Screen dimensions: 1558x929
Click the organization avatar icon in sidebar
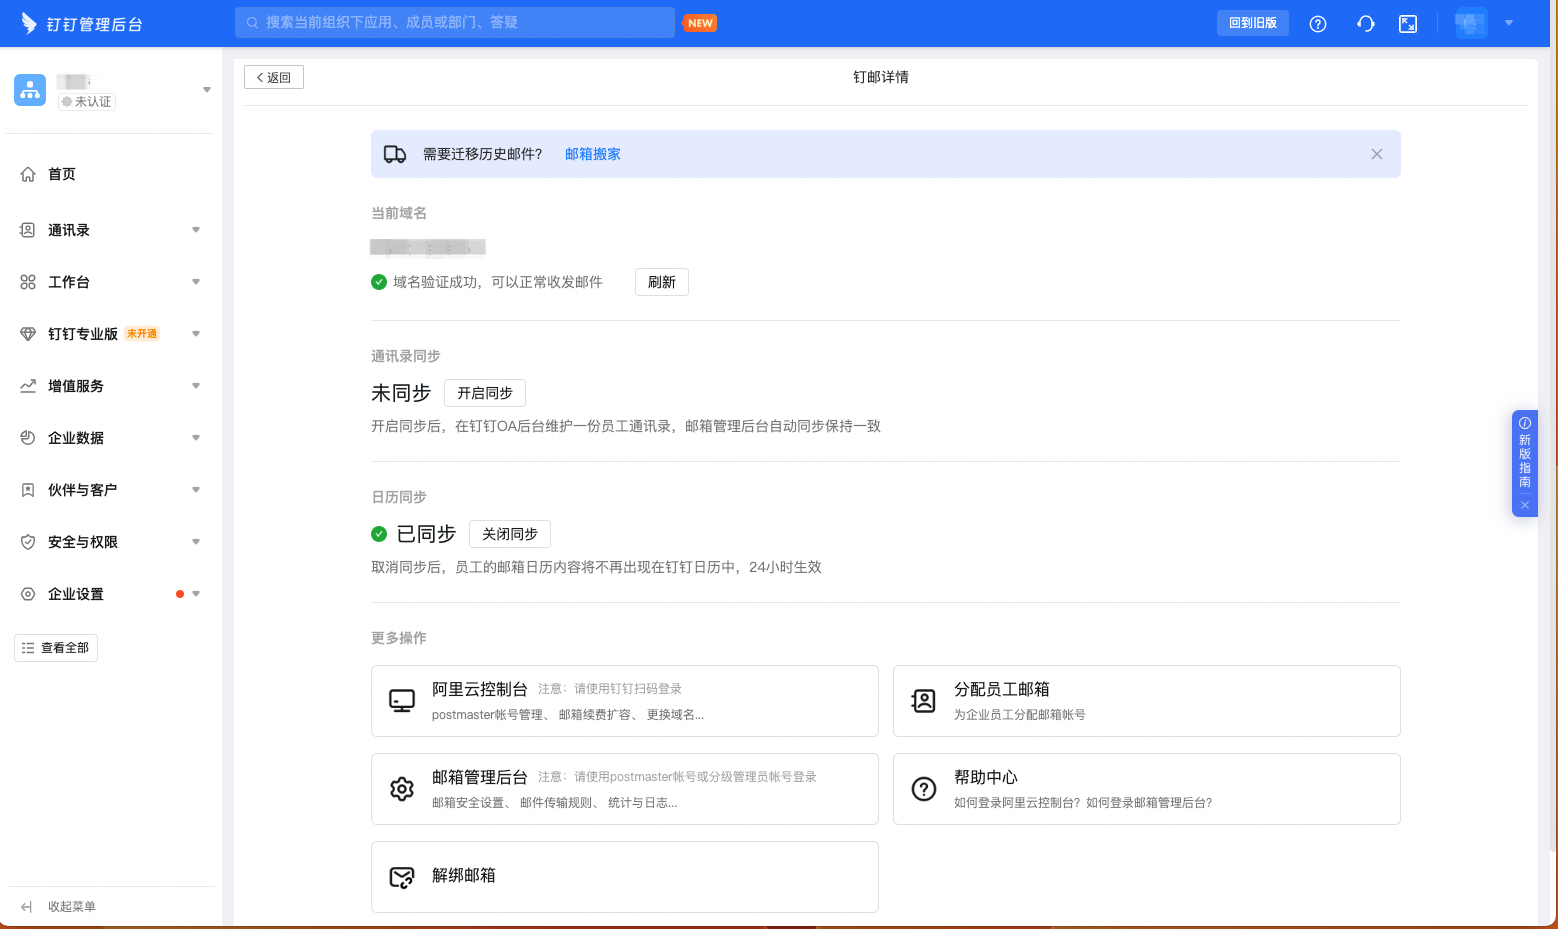click(x=30, y=90)
